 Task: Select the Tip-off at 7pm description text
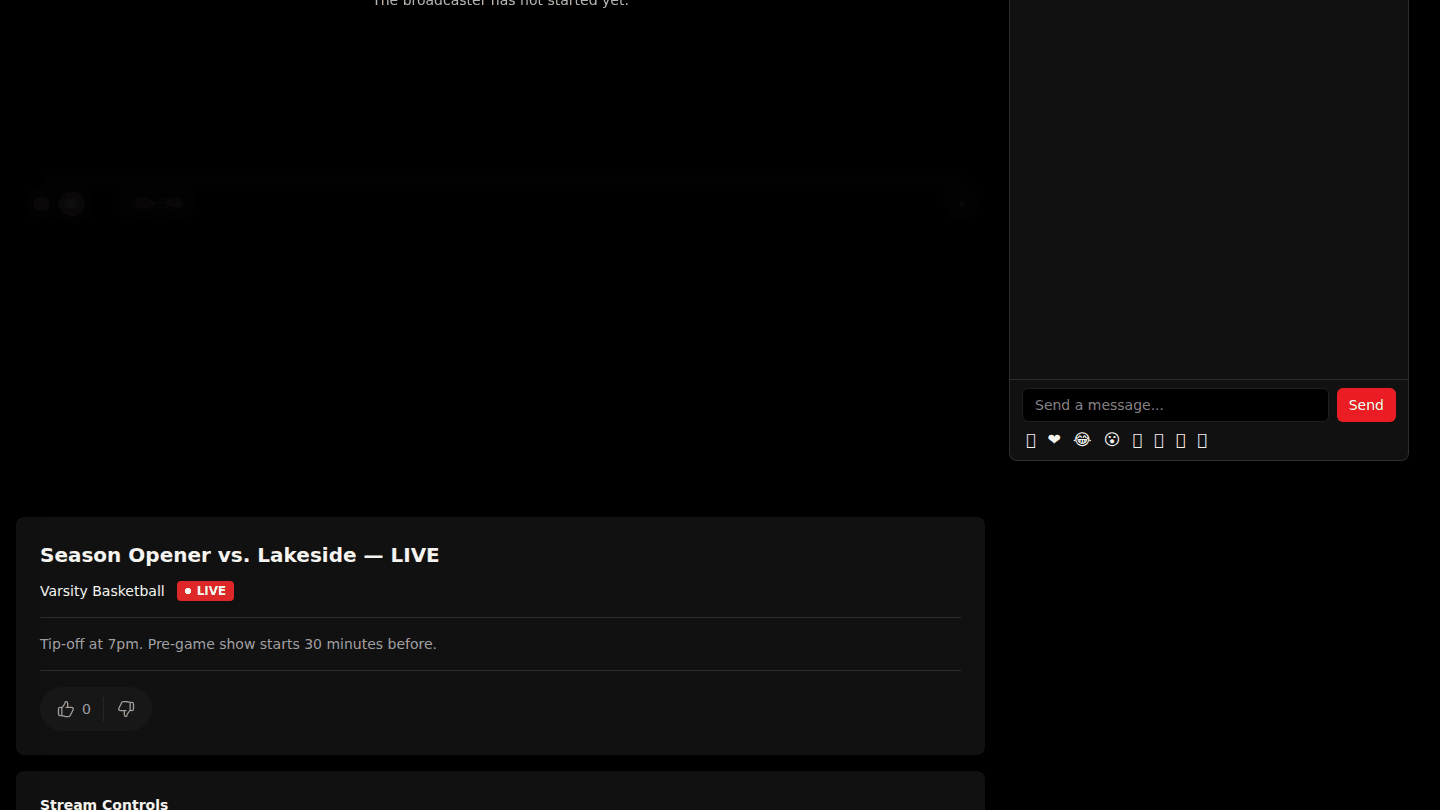[238, 644]
